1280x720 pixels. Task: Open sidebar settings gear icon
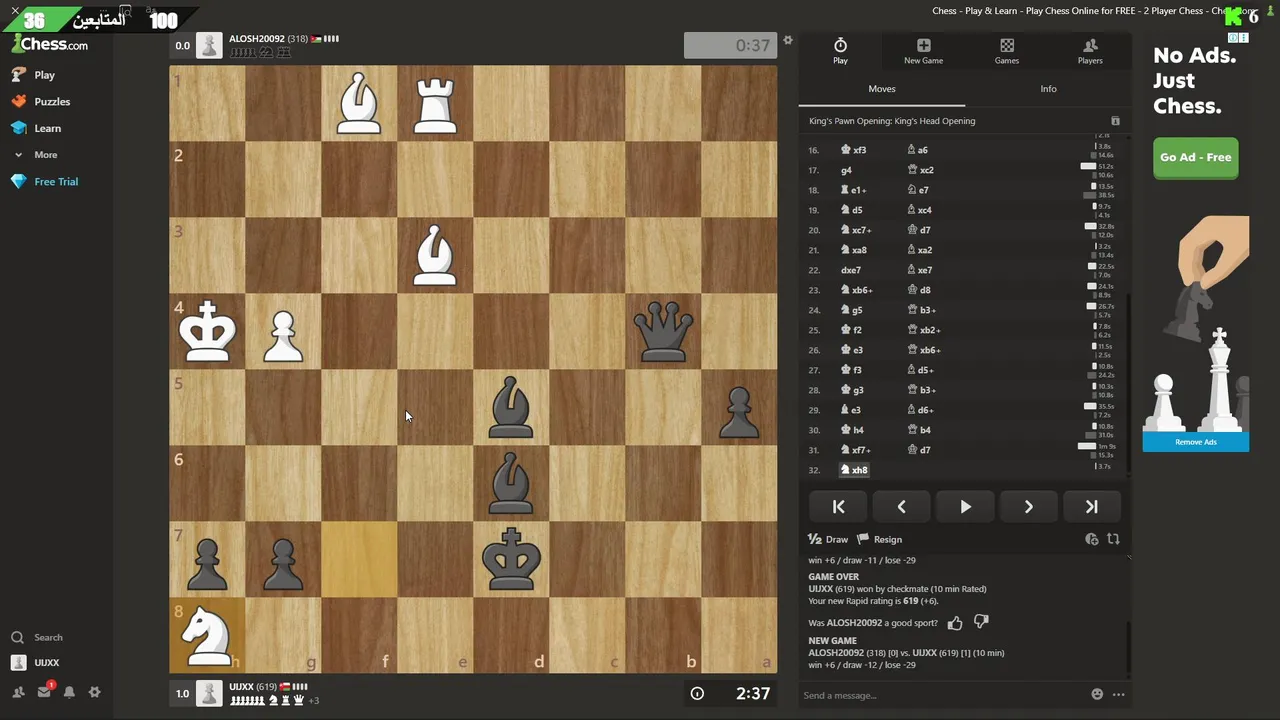95,692
